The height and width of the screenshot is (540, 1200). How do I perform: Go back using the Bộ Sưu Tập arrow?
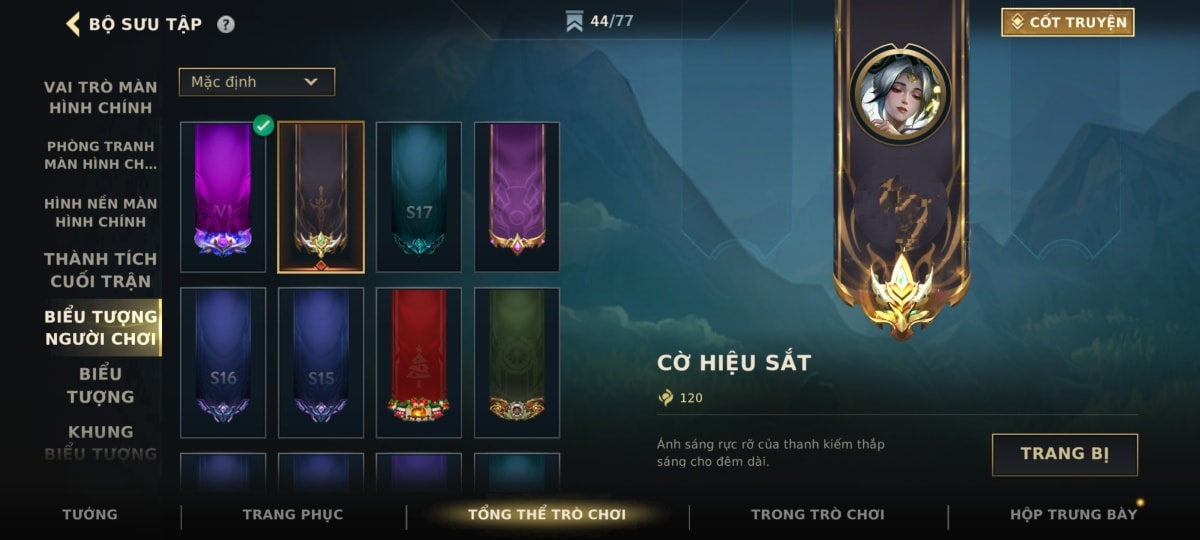click(73, 23)
